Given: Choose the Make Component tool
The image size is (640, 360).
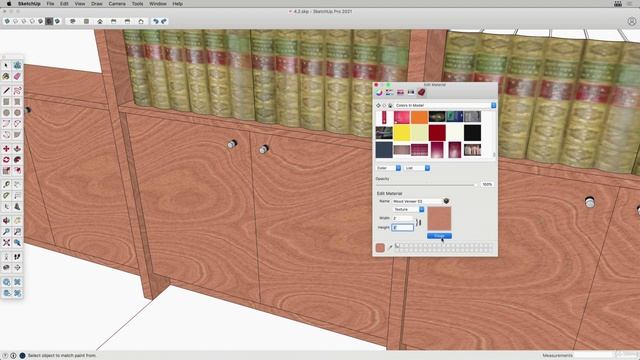Looking at the screenshot, I should [17, 65].
